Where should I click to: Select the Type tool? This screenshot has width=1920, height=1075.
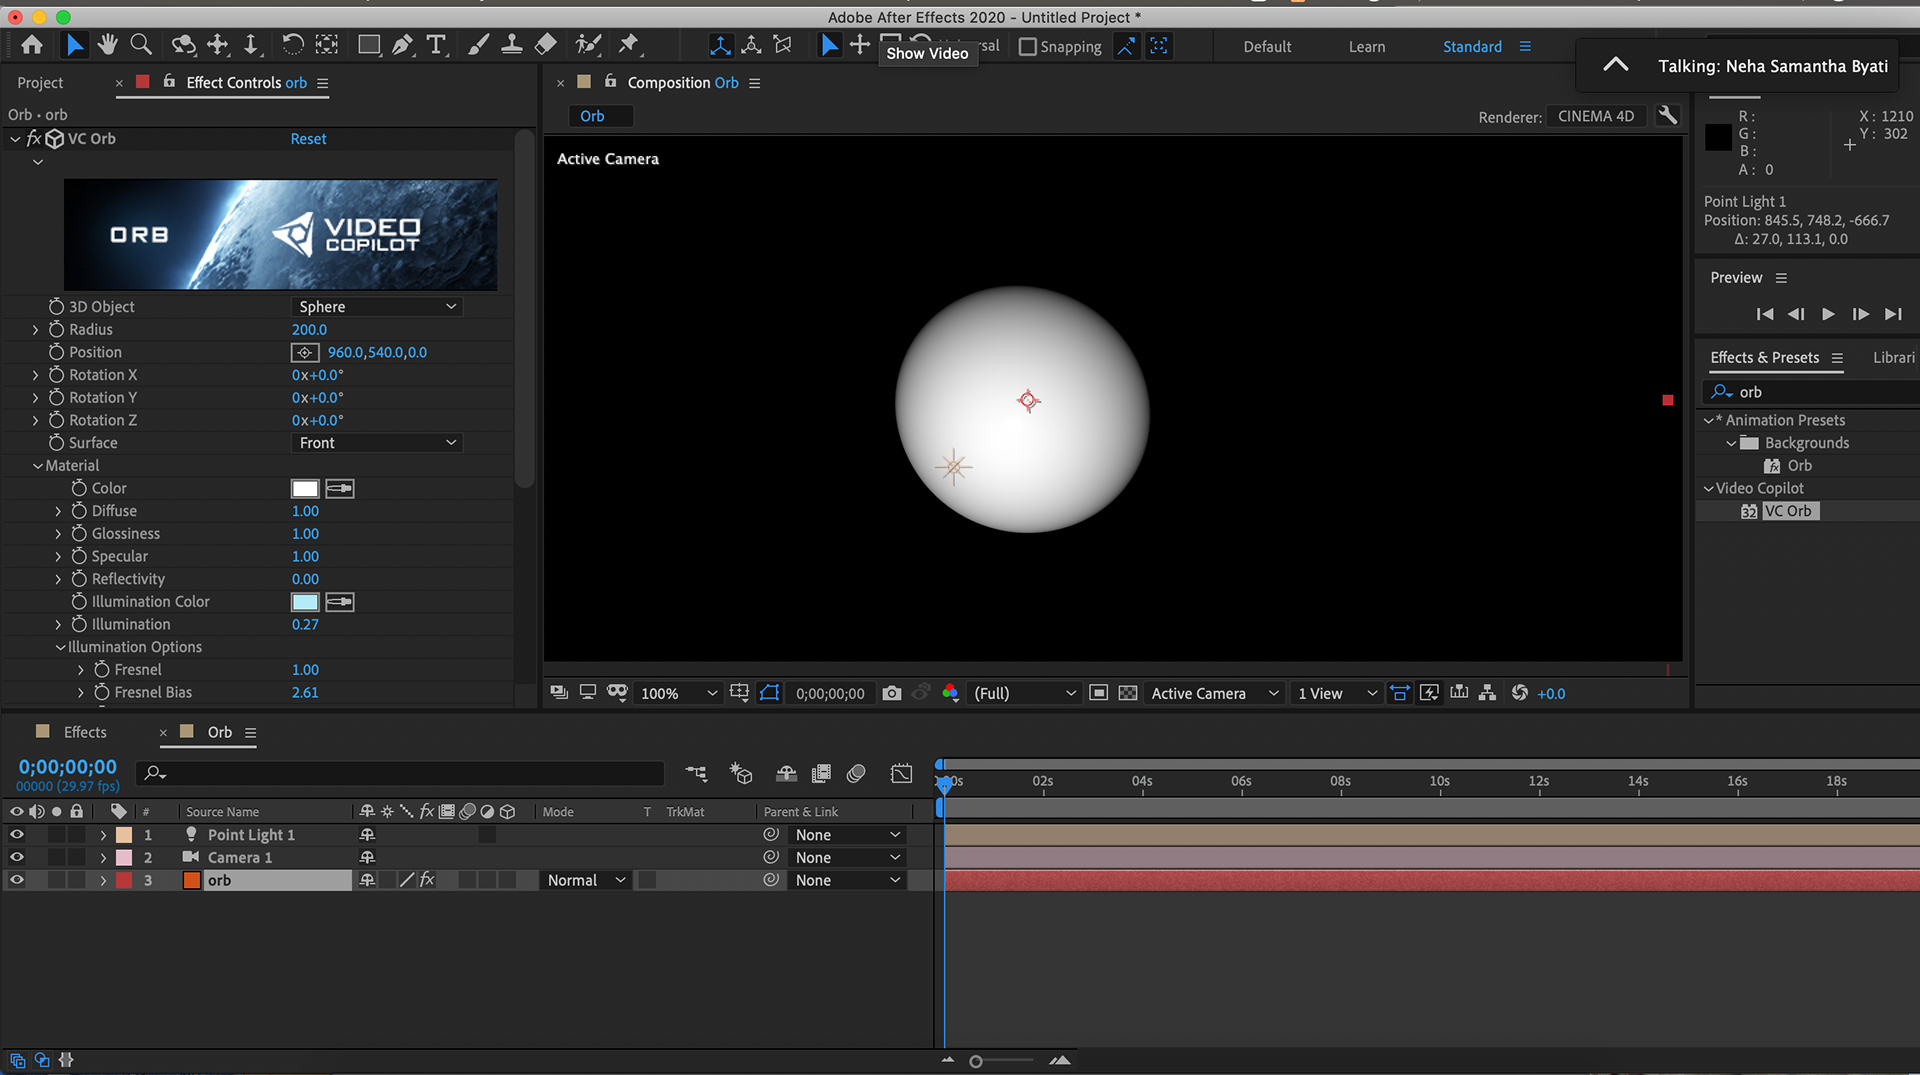(436, 45)
